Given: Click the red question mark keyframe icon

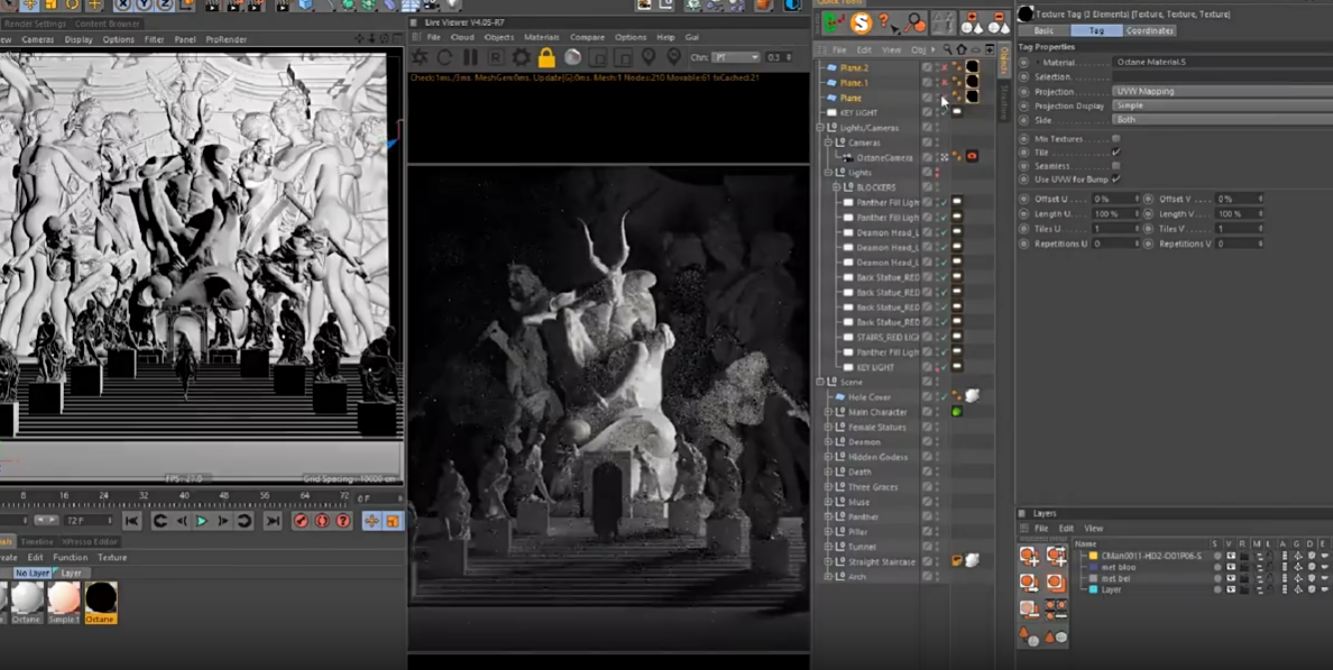Looking at the screenshot, I should tap(343, 521).
